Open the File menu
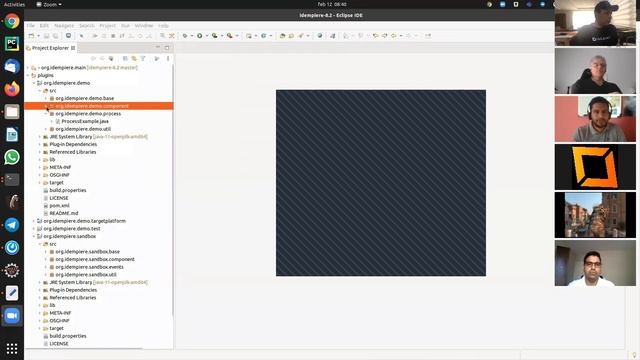Screen dimensions: 640x360 click(31, 26)
